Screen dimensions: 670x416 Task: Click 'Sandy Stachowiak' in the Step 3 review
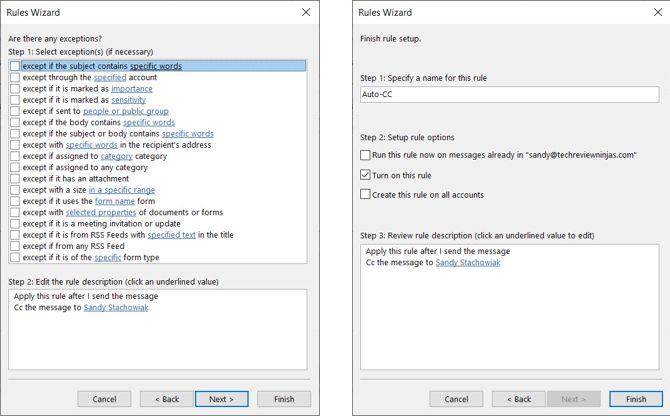tap(466, 263)
